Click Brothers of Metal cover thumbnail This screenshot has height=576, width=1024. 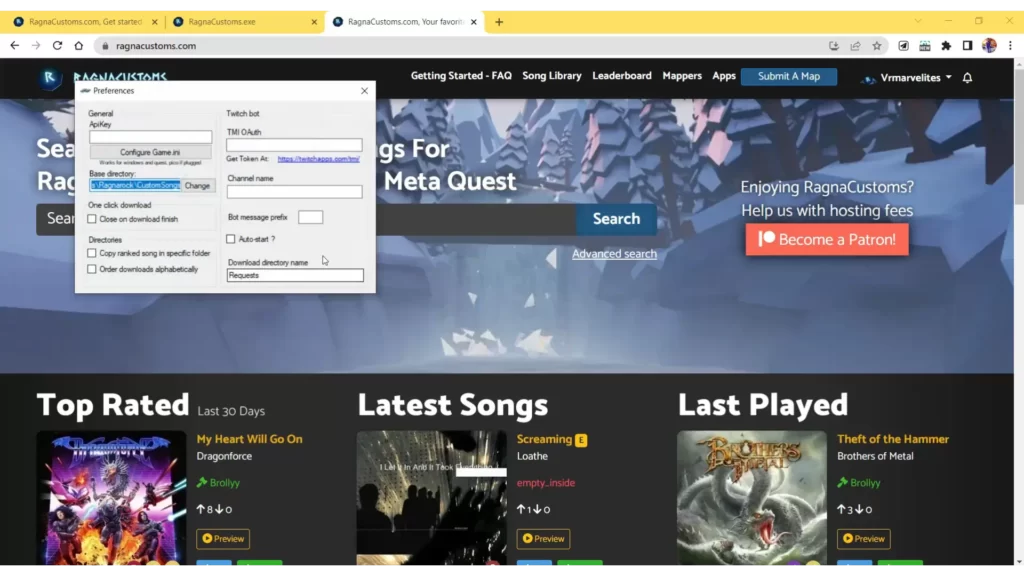coord(752,498)
